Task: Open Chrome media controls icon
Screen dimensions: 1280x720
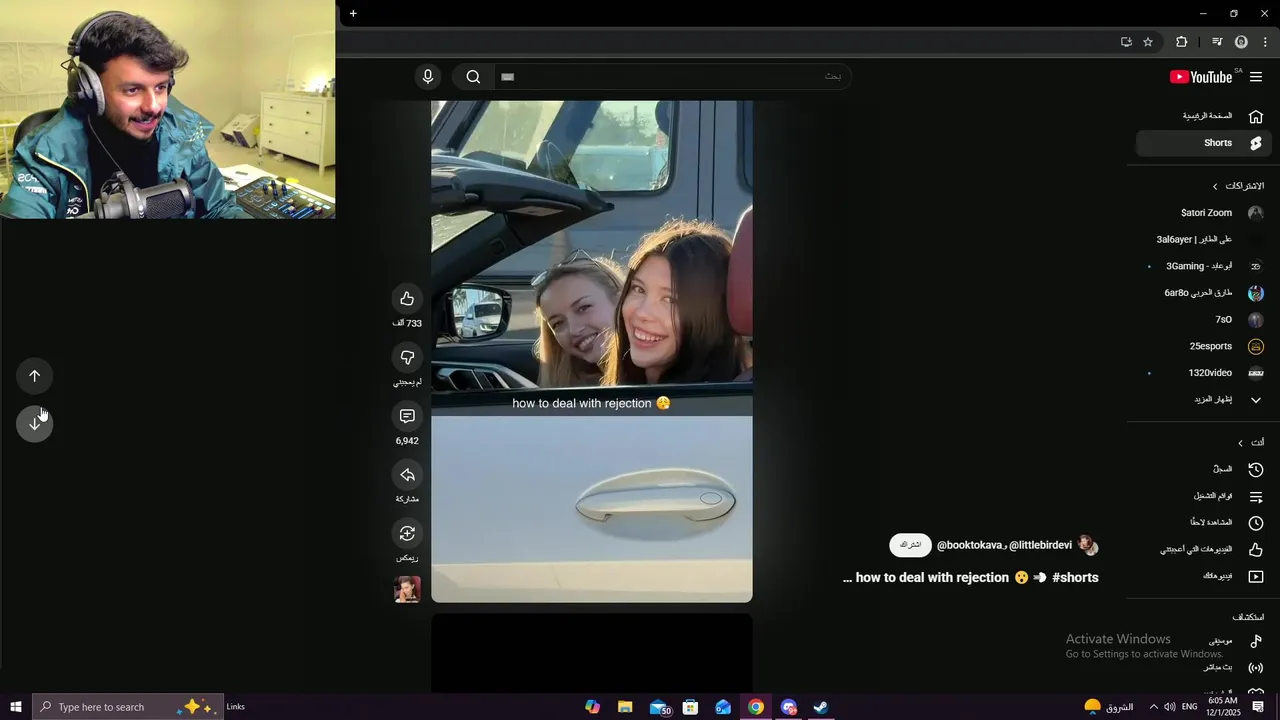Action: (1217, 42)
